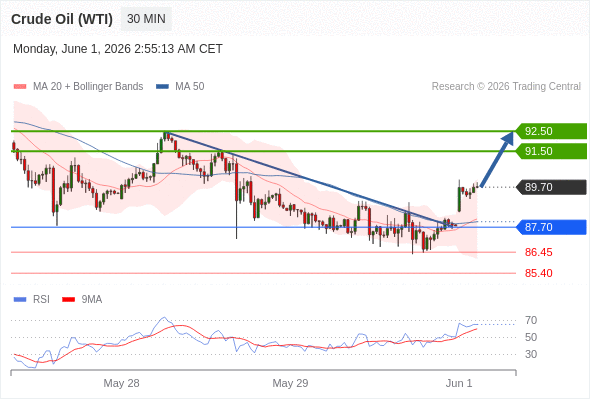Click the MA 20 Bollinger Bands legend swatch
This screenshot has width=590, height=400.
click(x=20, y=87)
